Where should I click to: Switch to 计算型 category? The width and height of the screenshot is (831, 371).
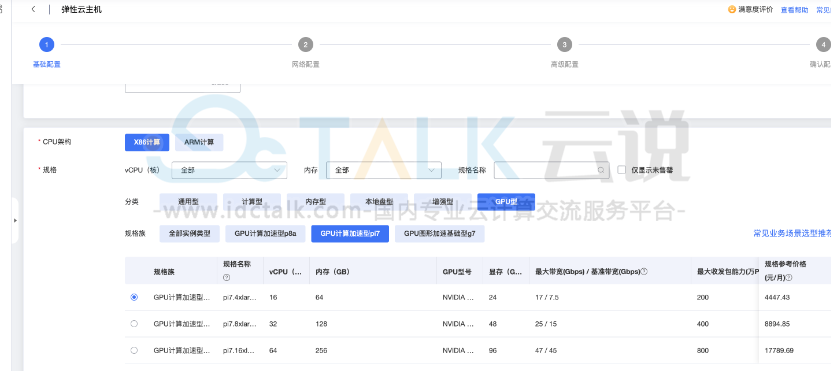(x=252, y=202)
